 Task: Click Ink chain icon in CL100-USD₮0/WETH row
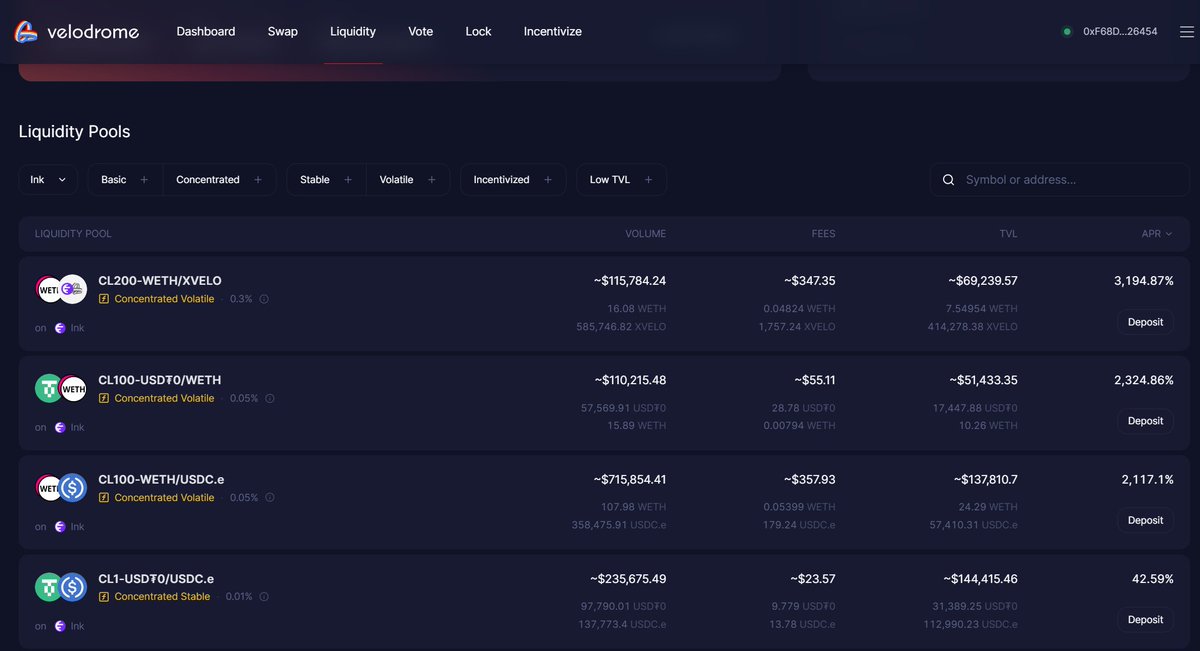[x=60, y=427]
